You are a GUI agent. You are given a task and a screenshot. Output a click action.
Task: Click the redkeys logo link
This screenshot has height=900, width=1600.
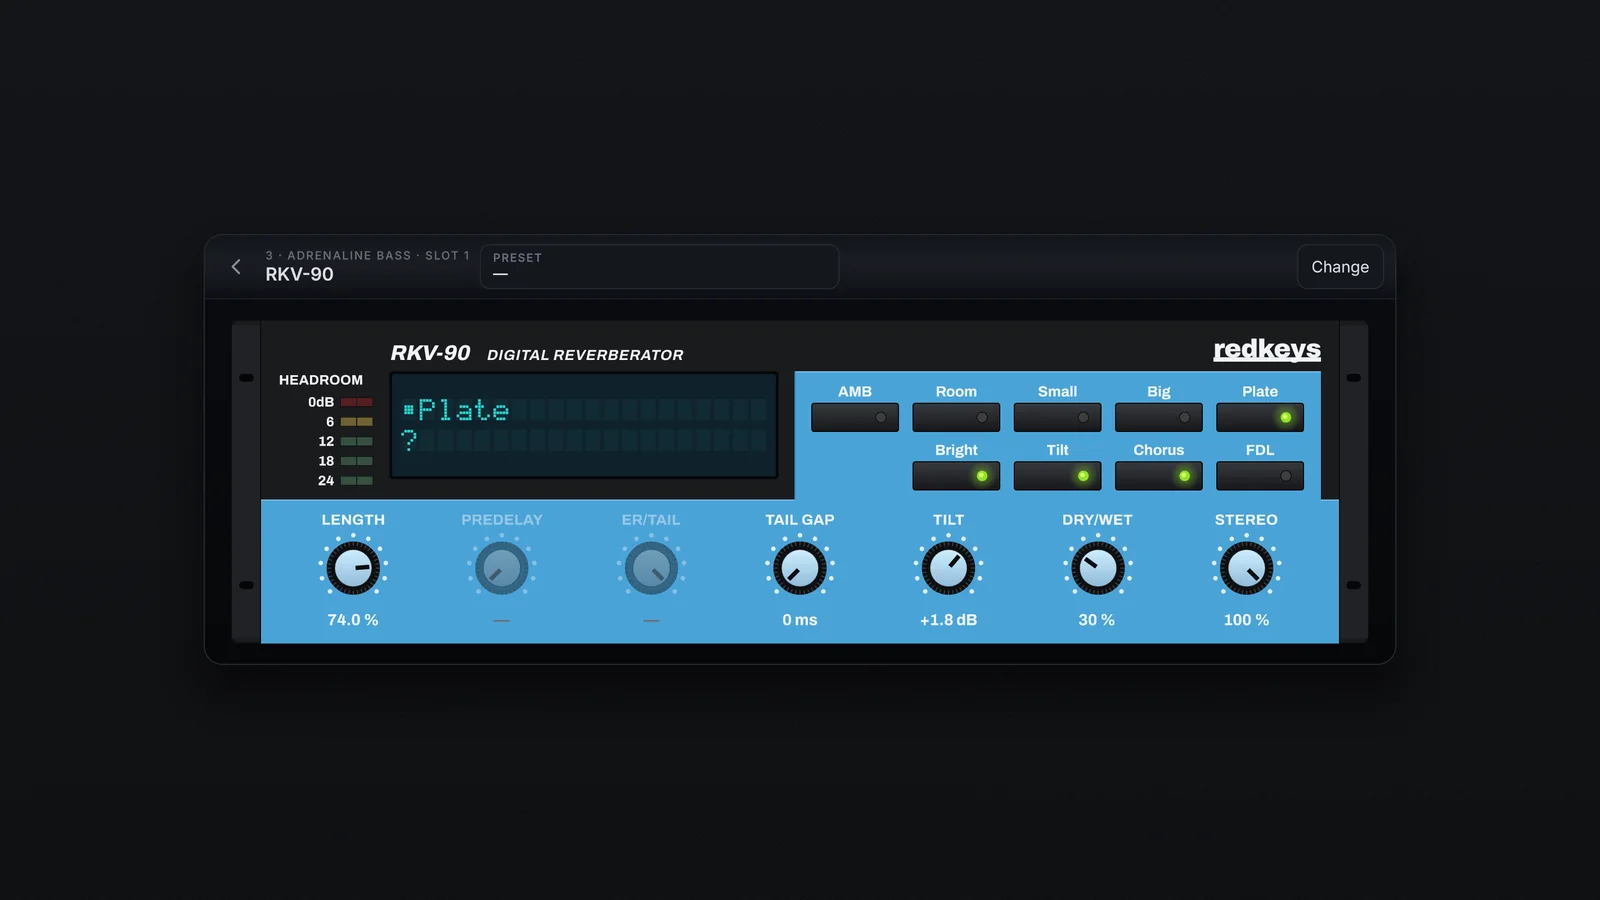pos(1267,349)
